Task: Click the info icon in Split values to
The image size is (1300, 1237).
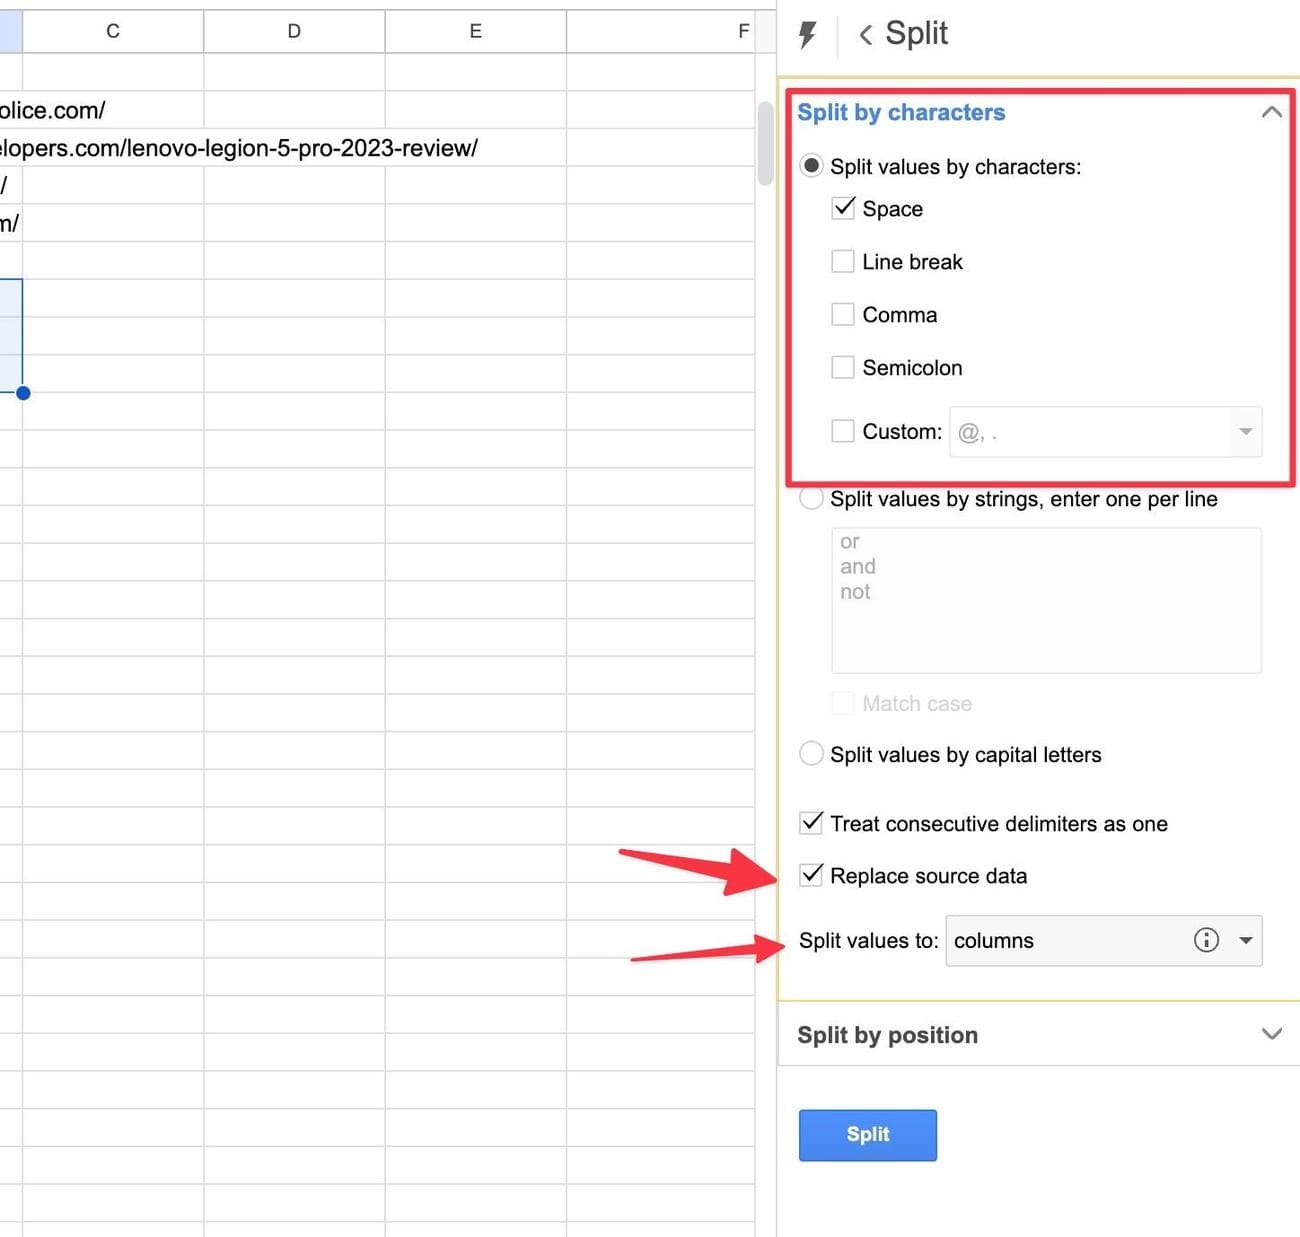Action: point(1206,940)
